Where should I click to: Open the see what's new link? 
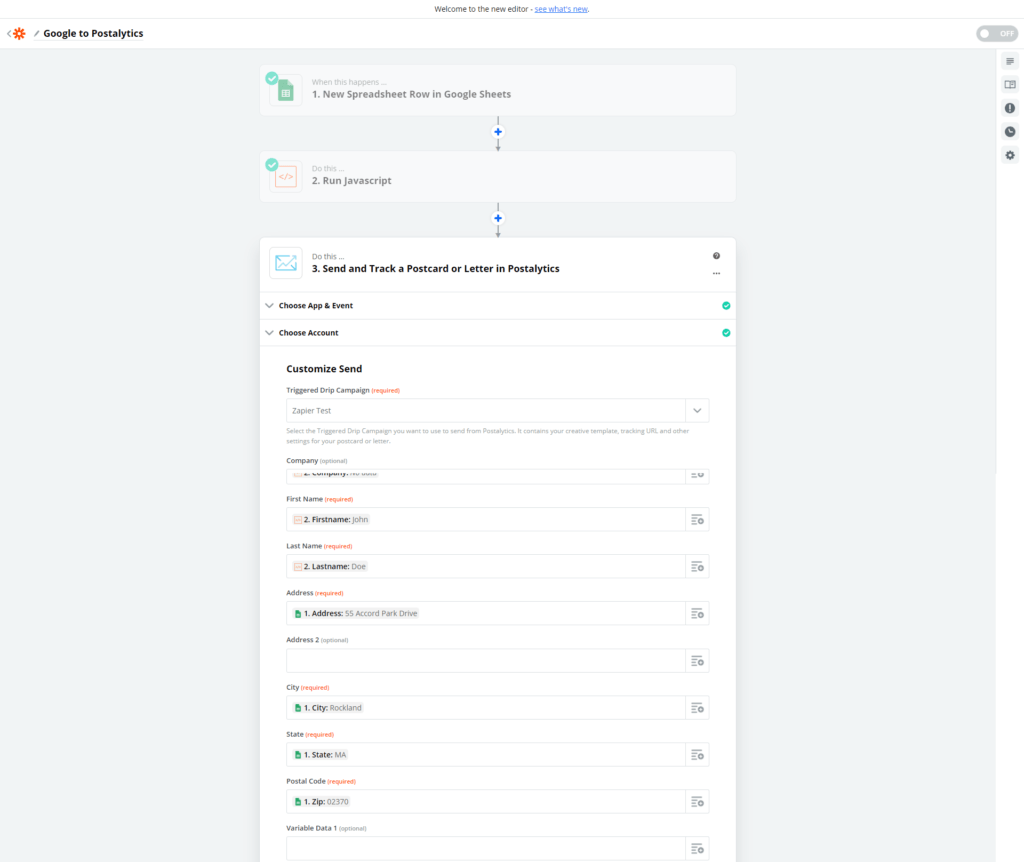(561, 9)
